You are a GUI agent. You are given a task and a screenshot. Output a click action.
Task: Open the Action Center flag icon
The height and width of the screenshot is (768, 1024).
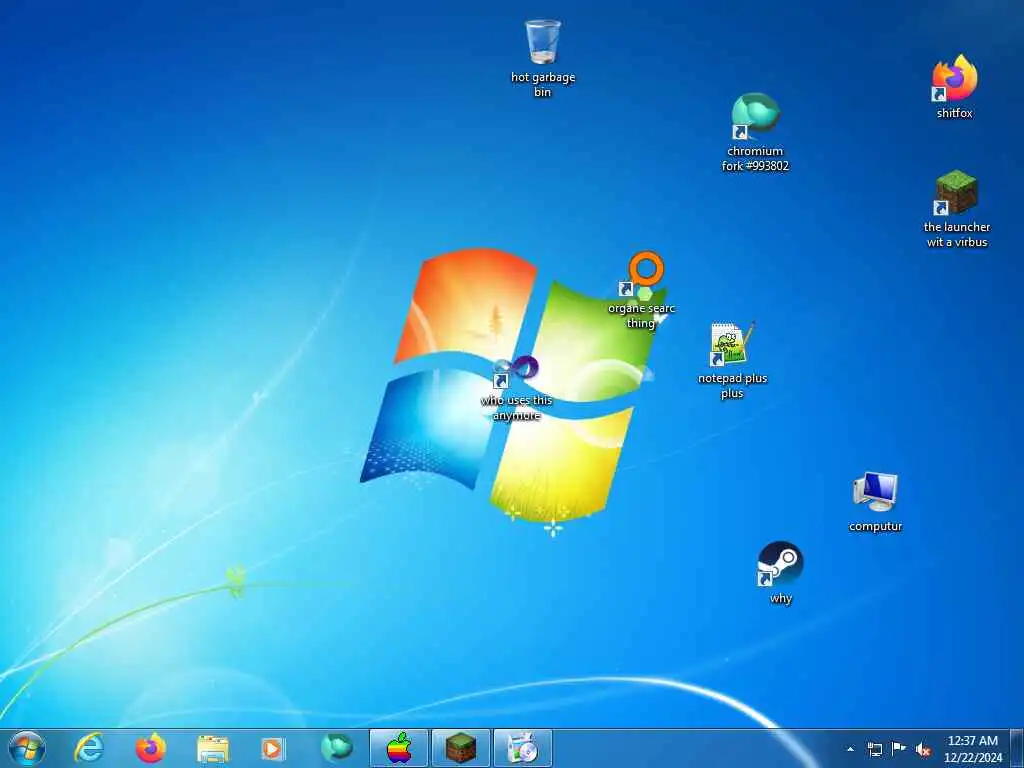899,748
